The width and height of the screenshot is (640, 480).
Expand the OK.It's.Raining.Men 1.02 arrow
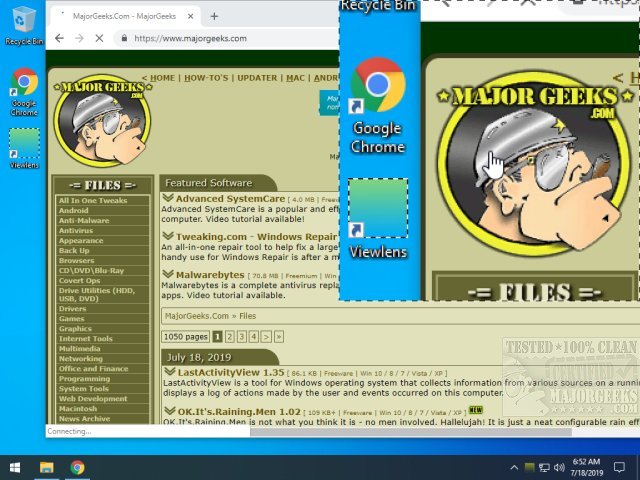click(169, 411)
